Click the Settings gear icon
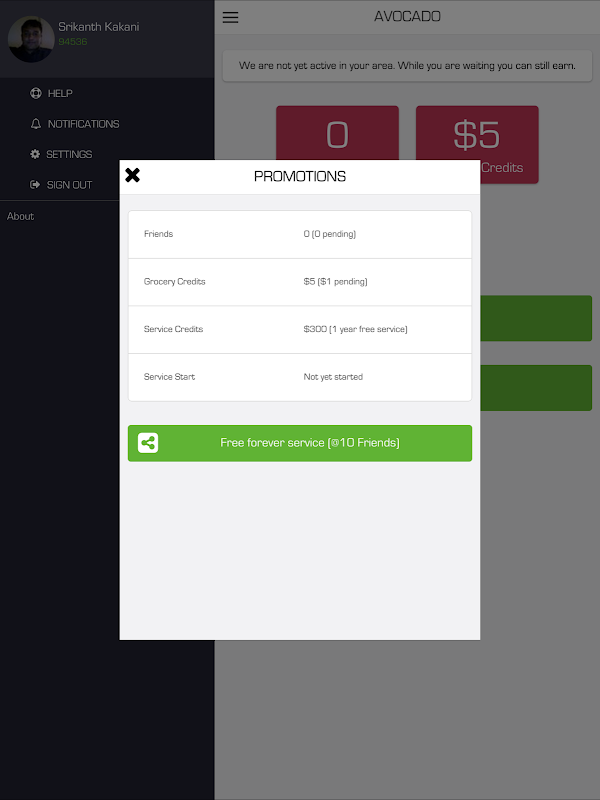 click(x=35, y=154)
